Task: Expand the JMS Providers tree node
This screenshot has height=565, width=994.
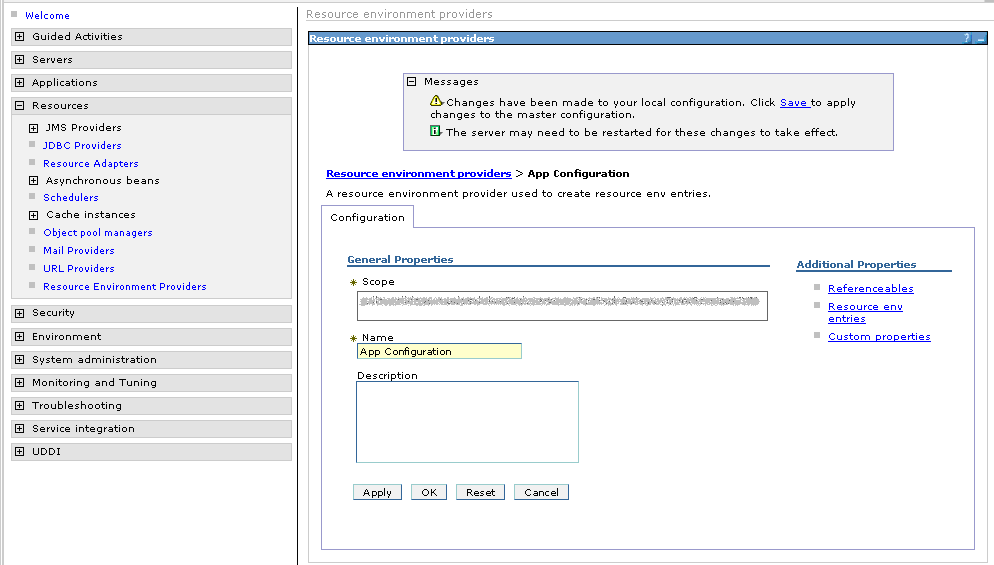Action: (34, 128)
